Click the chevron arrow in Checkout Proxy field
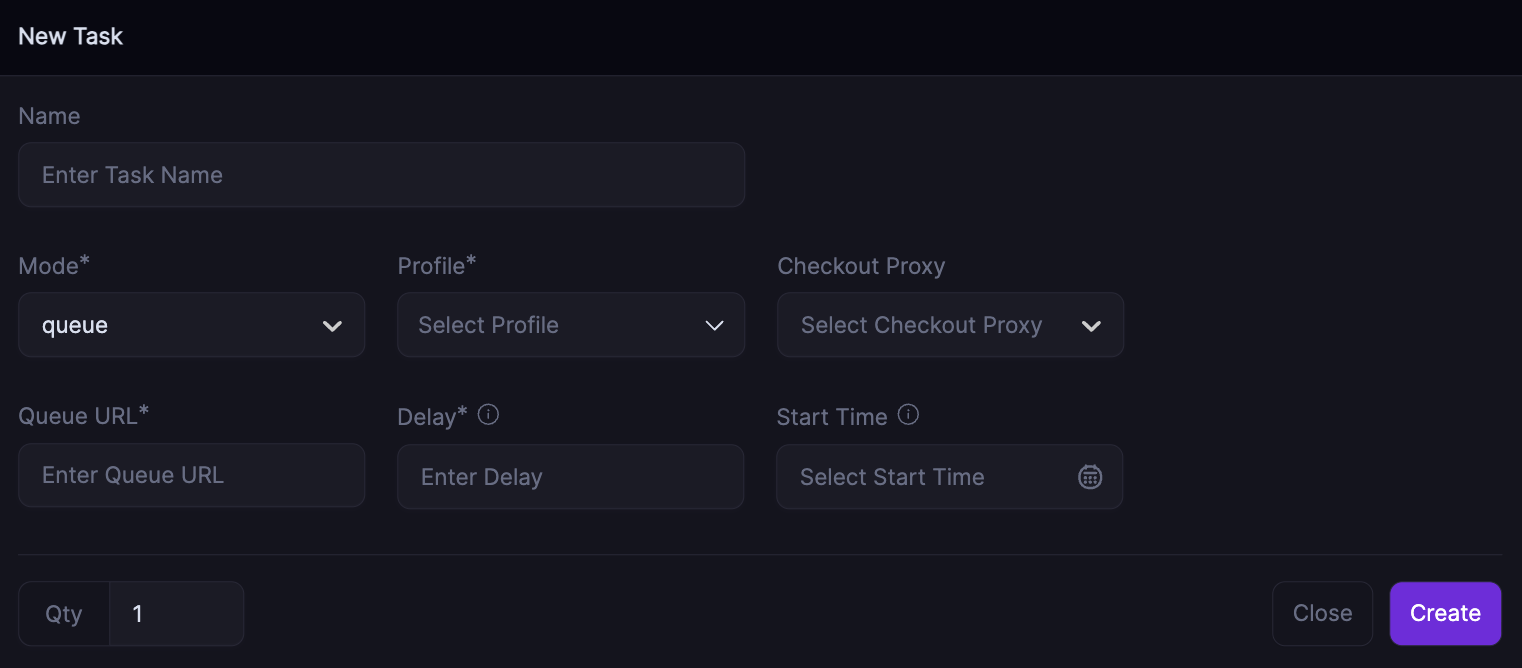The image size is (1522, 668). (x=1092, y=326)
